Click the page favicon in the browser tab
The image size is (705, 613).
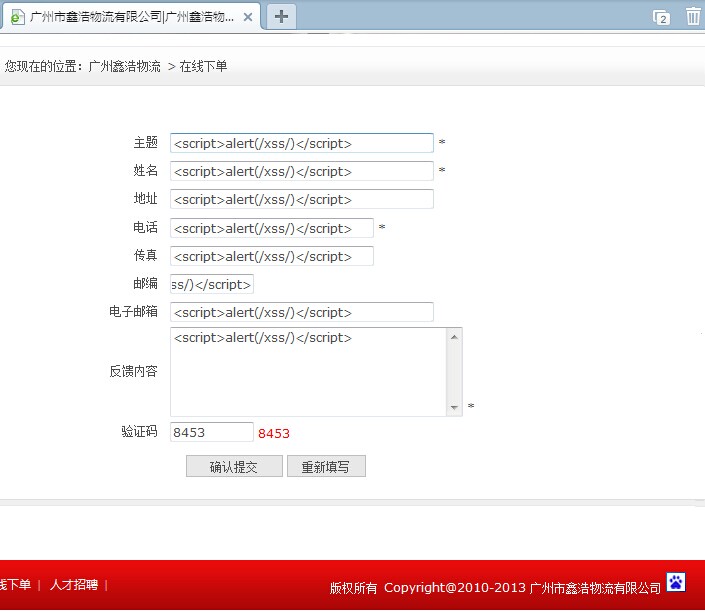[x=18, y=17]
